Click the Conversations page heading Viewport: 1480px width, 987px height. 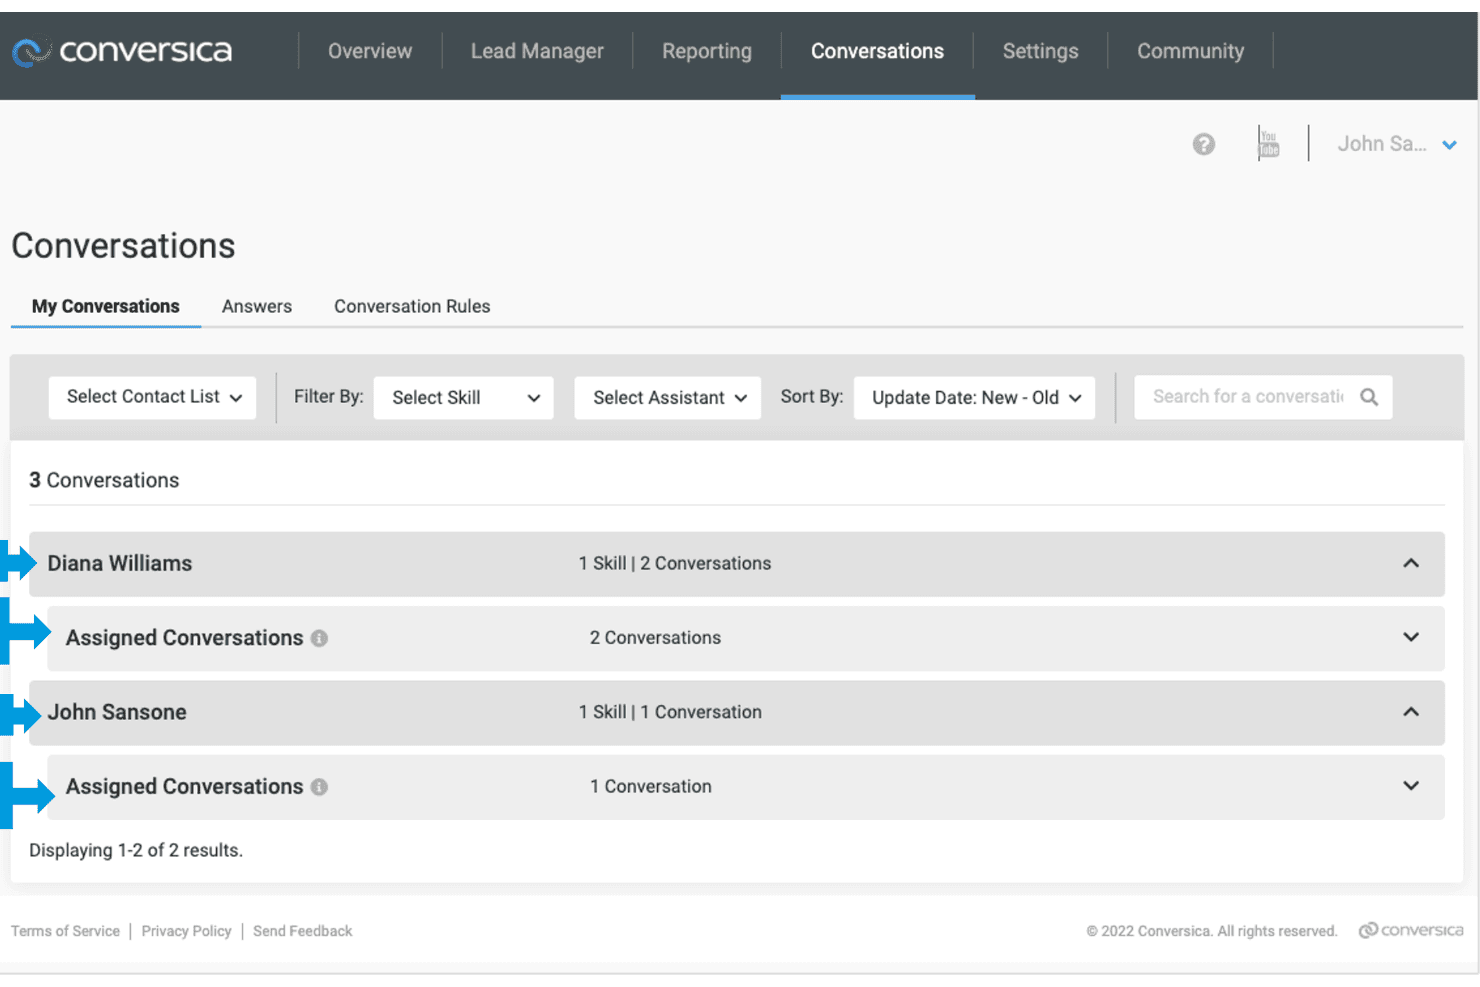(123, 246)
